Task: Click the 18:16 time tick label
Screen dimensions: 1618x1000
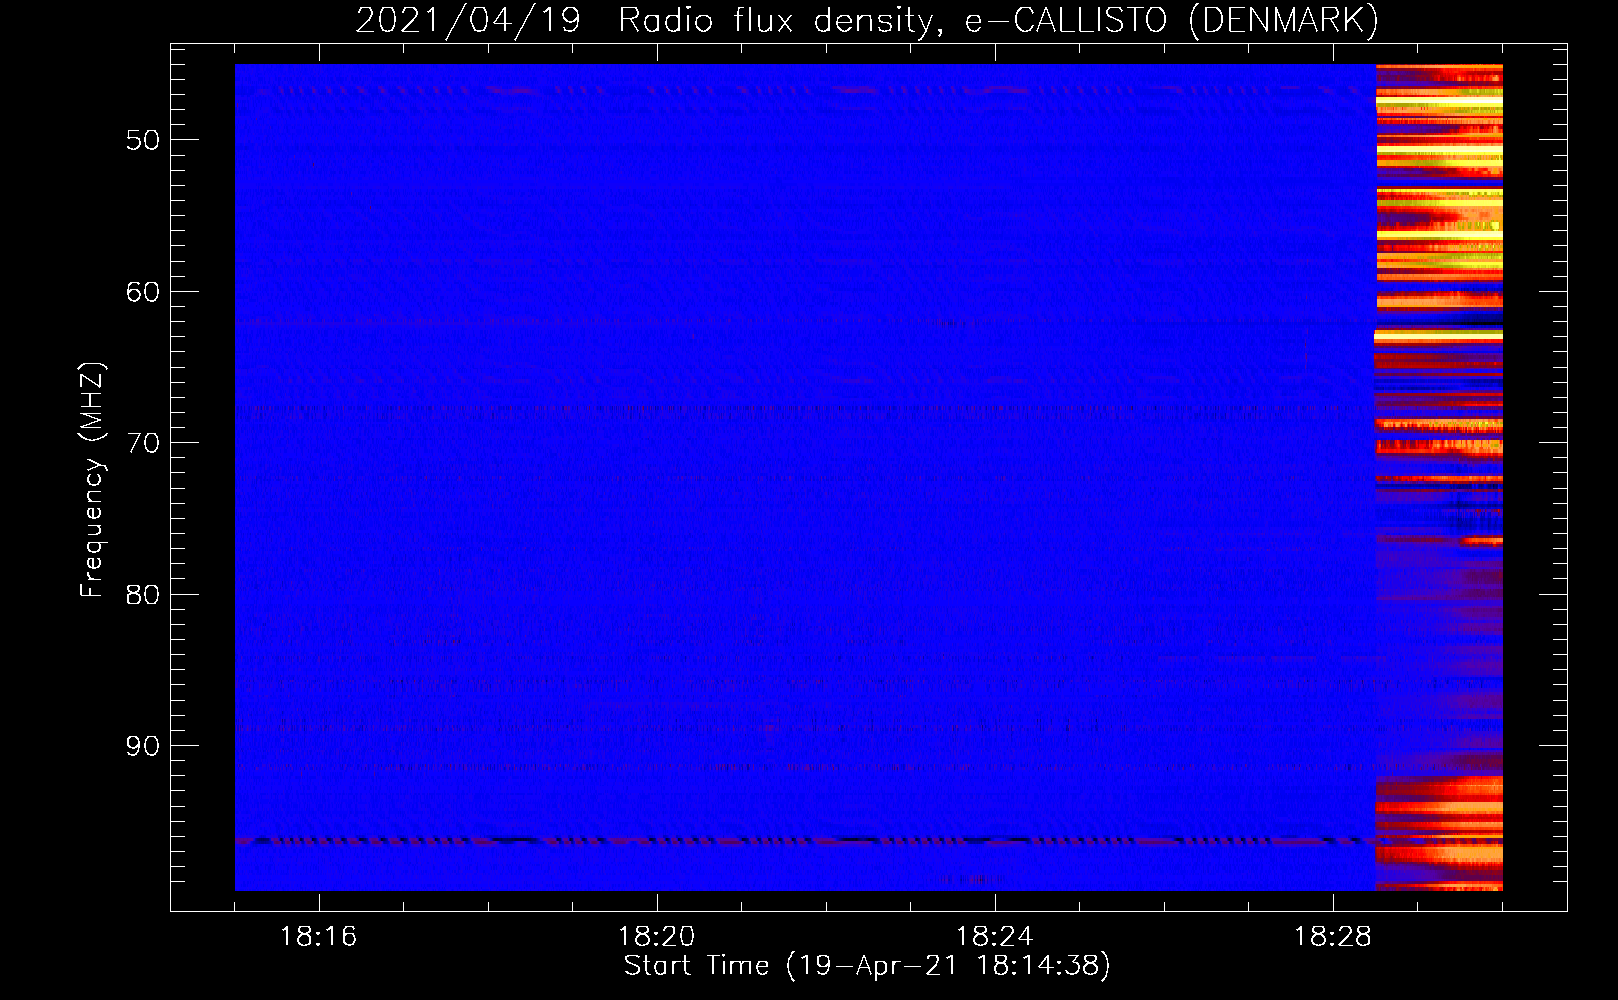Action: coord(318,937)
